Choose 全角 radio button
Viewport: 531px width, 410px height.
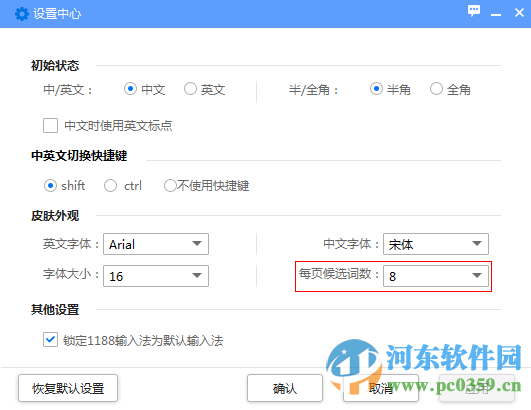(x=436, y=89)
